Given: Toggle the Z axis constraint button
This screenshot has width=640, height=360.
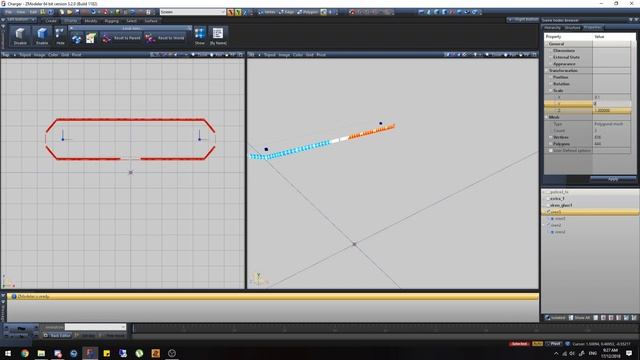Looking at the screenshot, I should click(x=245, y=12).
